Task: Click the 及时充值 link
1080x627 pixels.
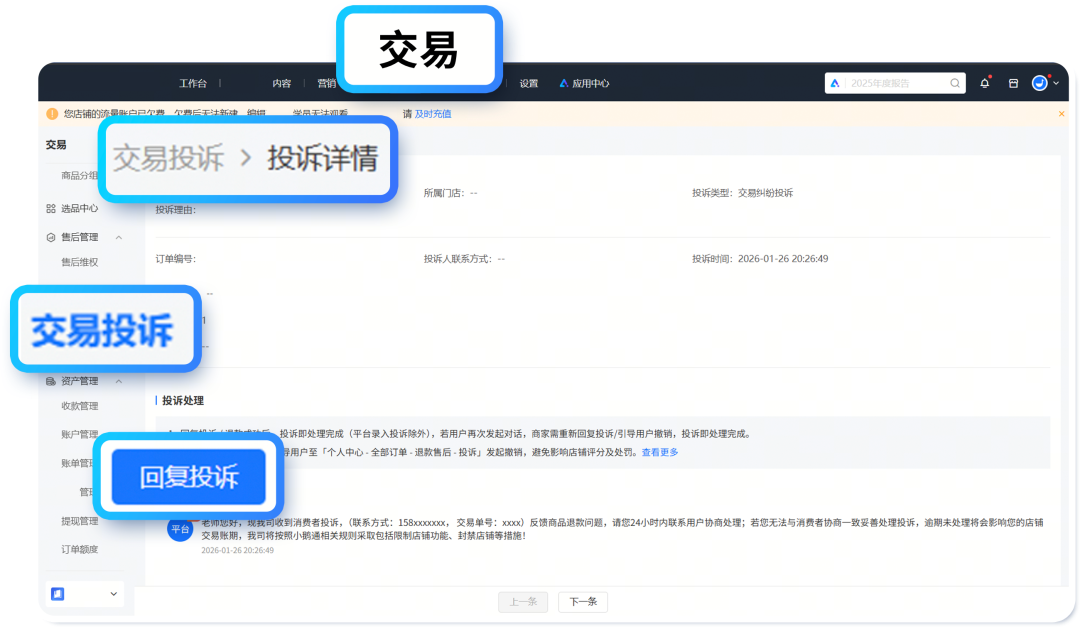Action: pyautogui.click(x=433, y=114)
